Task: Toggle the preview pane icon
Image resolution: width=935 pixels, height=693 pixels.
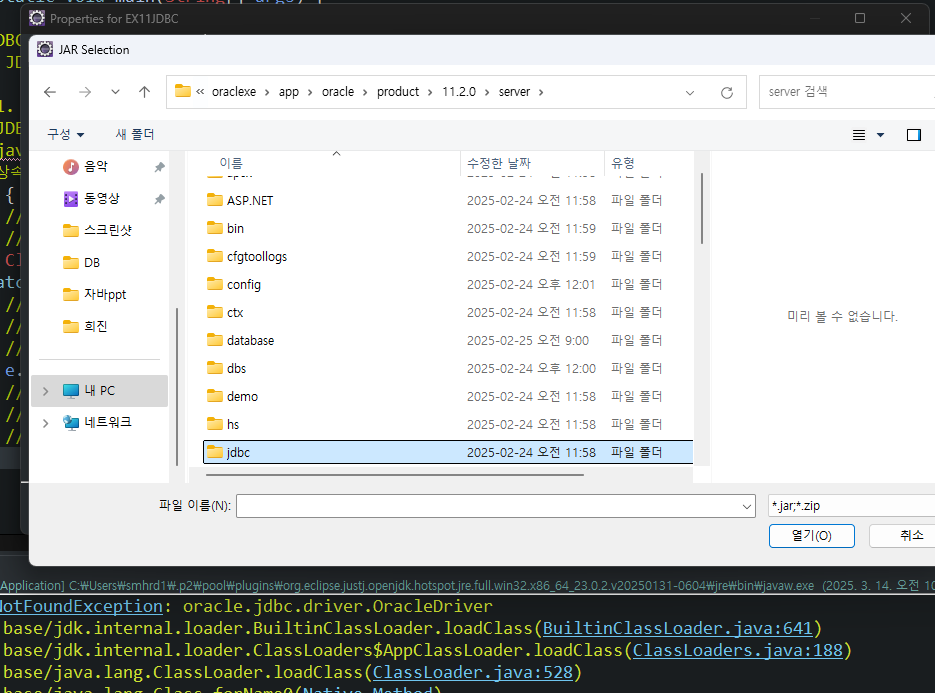Action: 914,135
